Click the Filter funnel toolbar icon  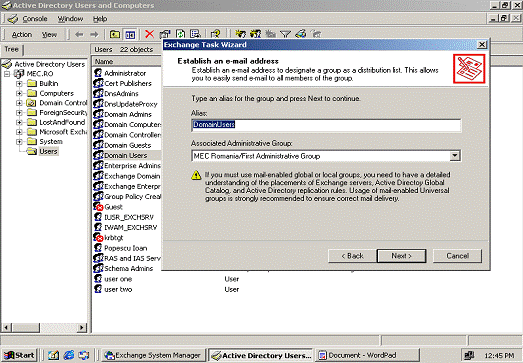(x=286, y=34)
